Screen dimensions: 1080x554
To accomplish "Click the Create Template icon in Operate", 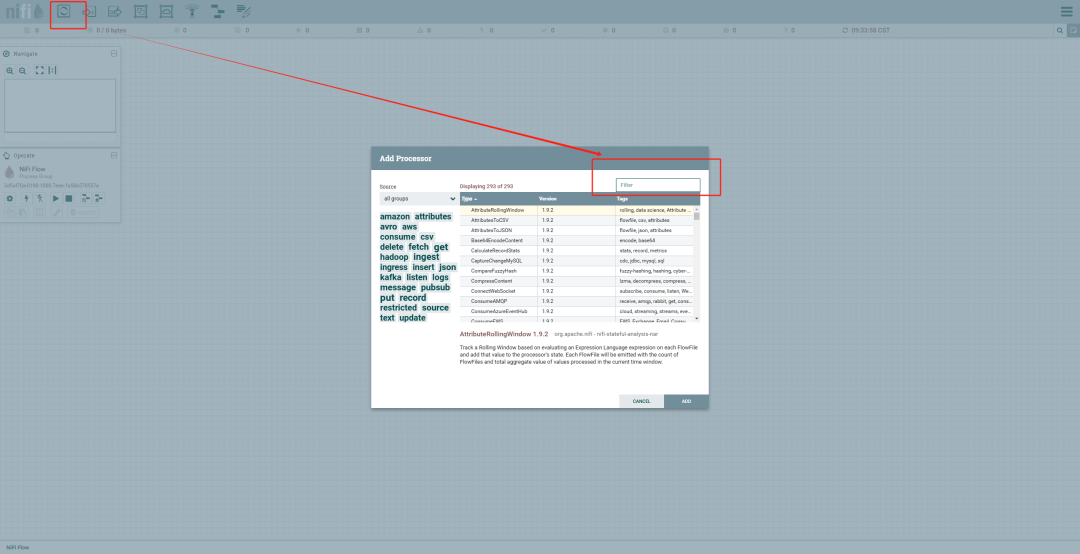I will coord(86,198).
